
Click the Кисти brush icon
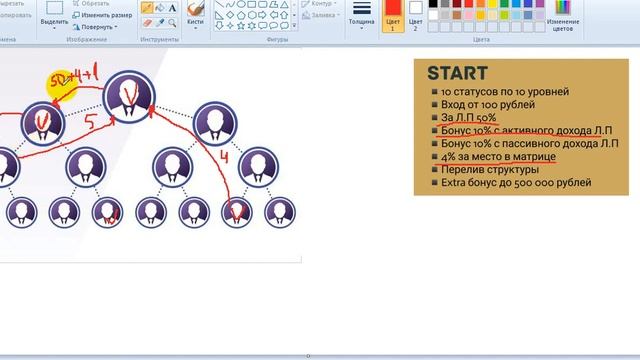pos(196,8)
